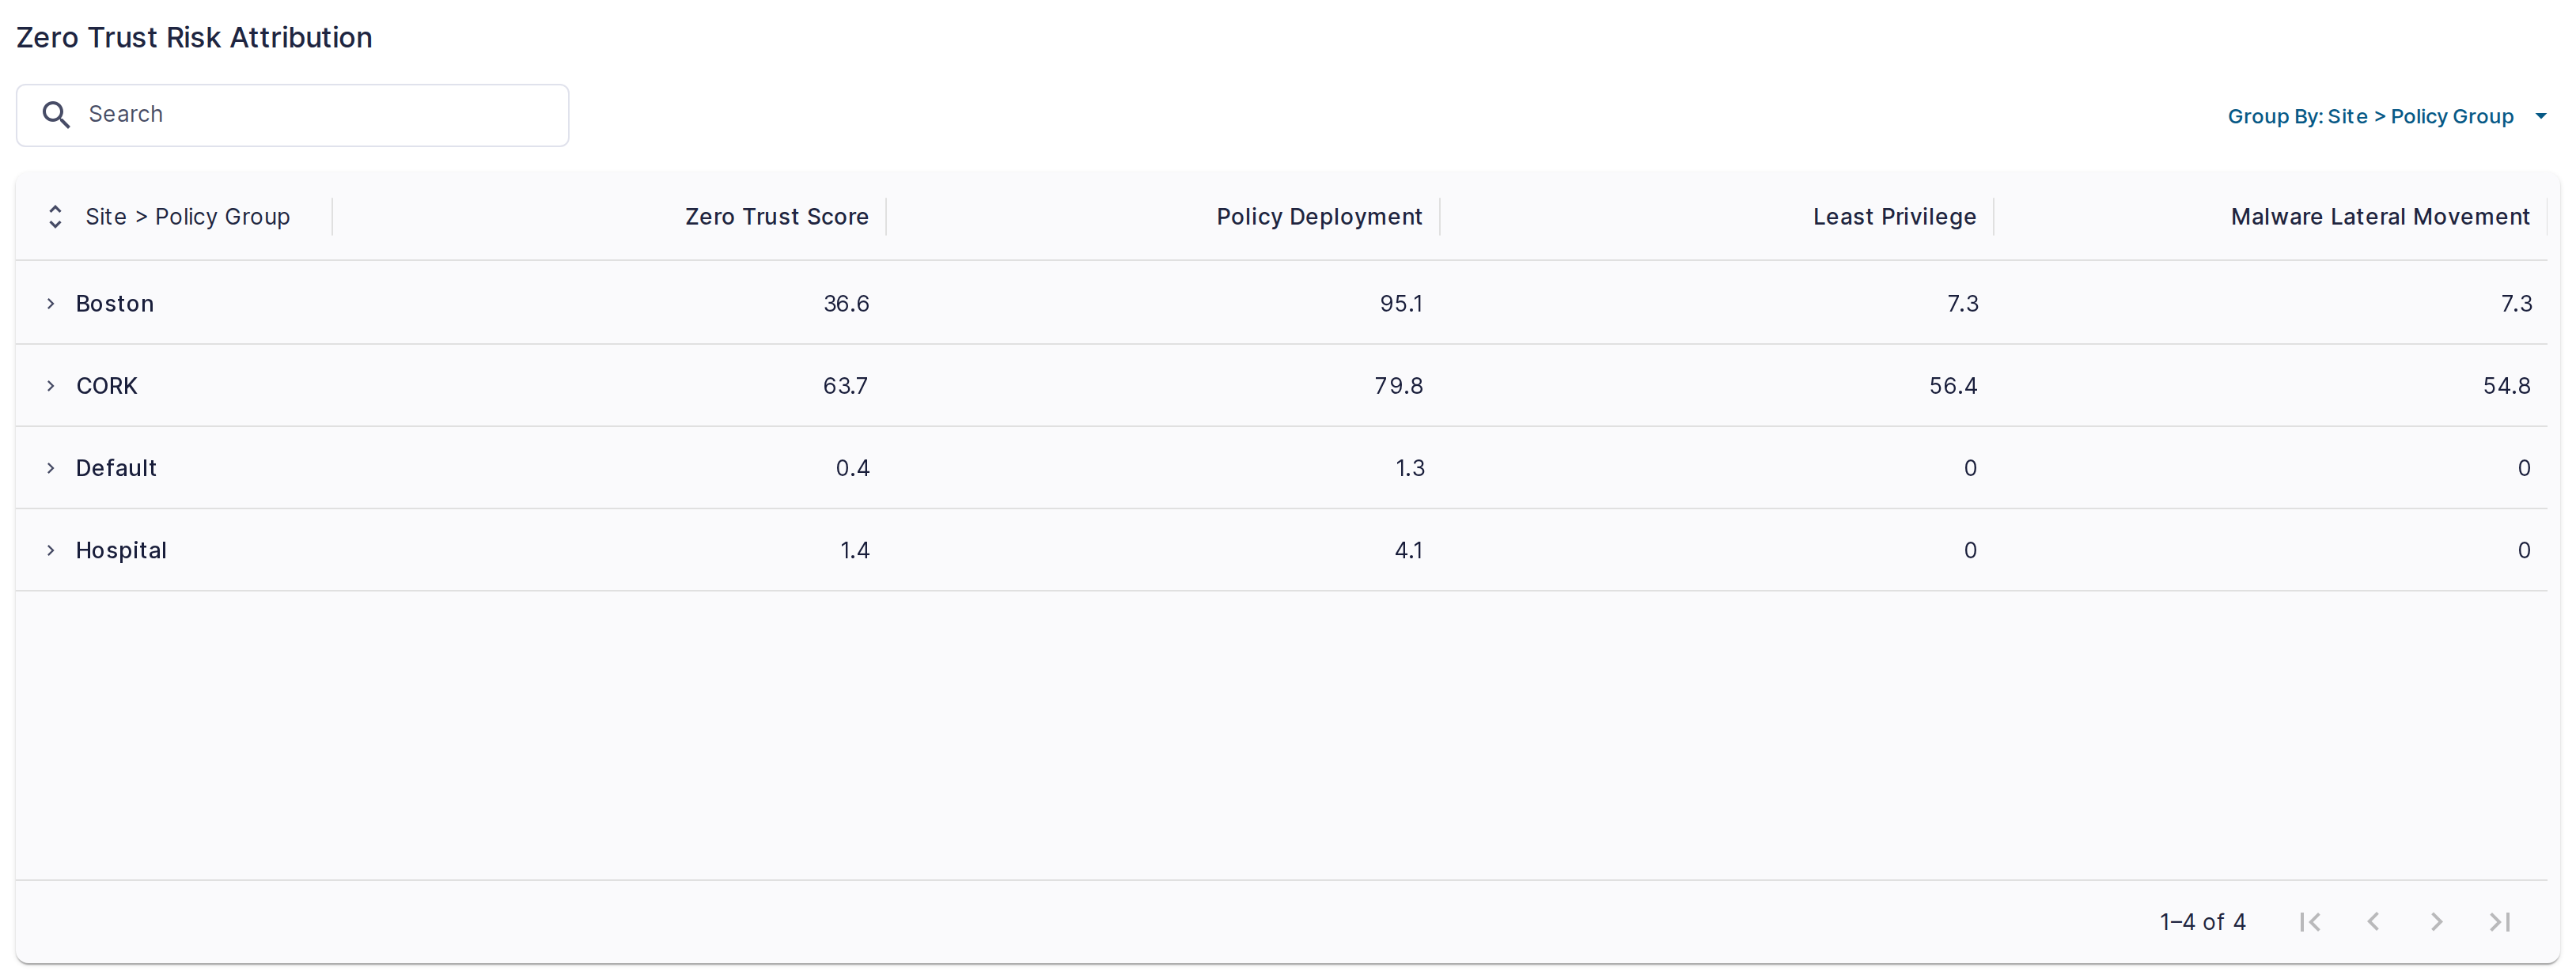Expand the Default row
This screenshot has width=2576, height=979.
(50, 468)
